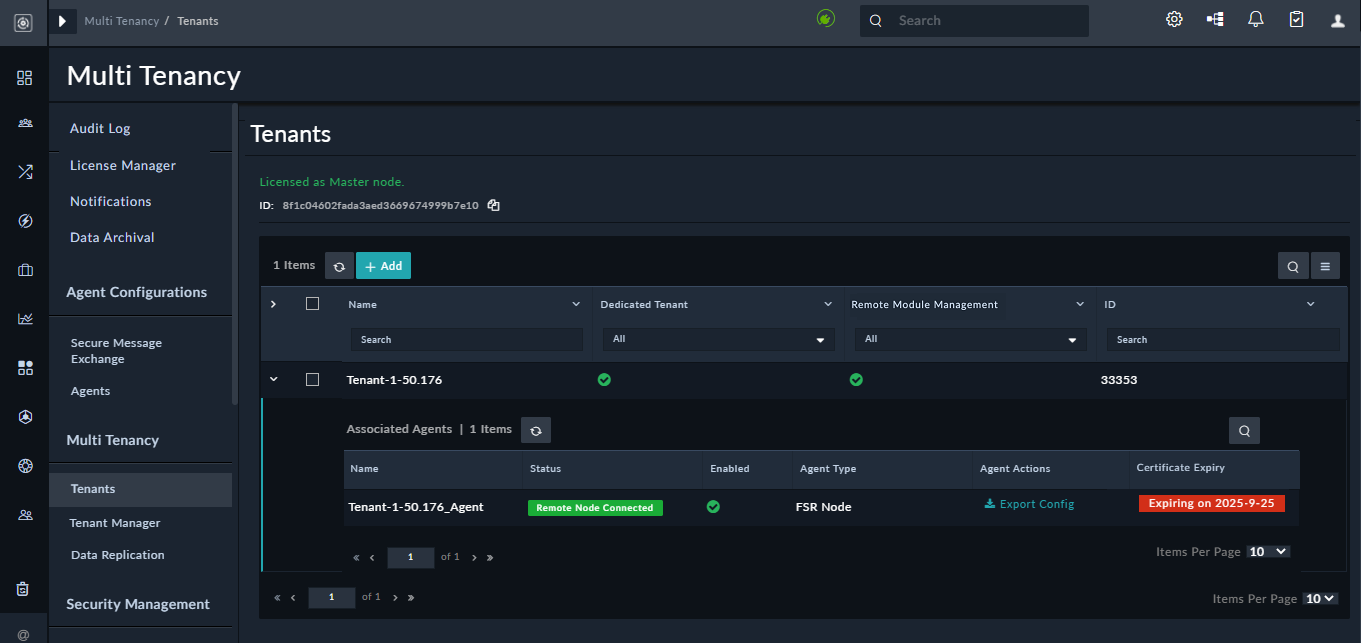Open the notifications bell
This screenshot has width=1361, height=643.
[x=1255, y=18]
